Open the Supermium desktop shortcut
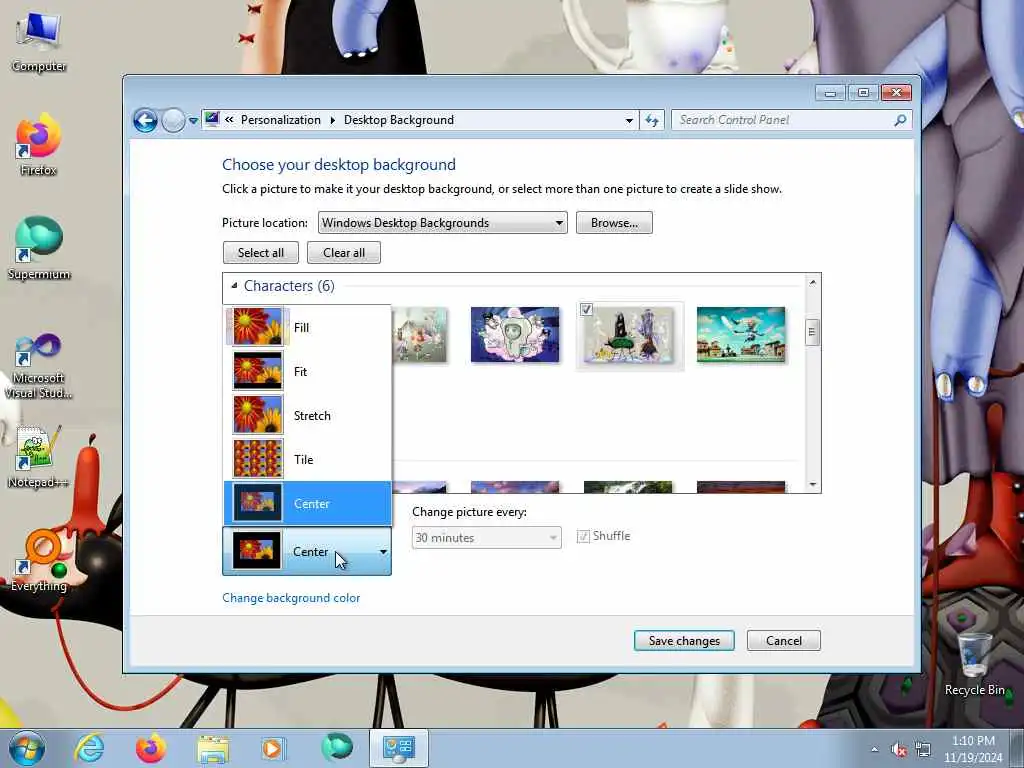Image resolution: width=1024 pixels, height=768 pixels. click(39, 248)
